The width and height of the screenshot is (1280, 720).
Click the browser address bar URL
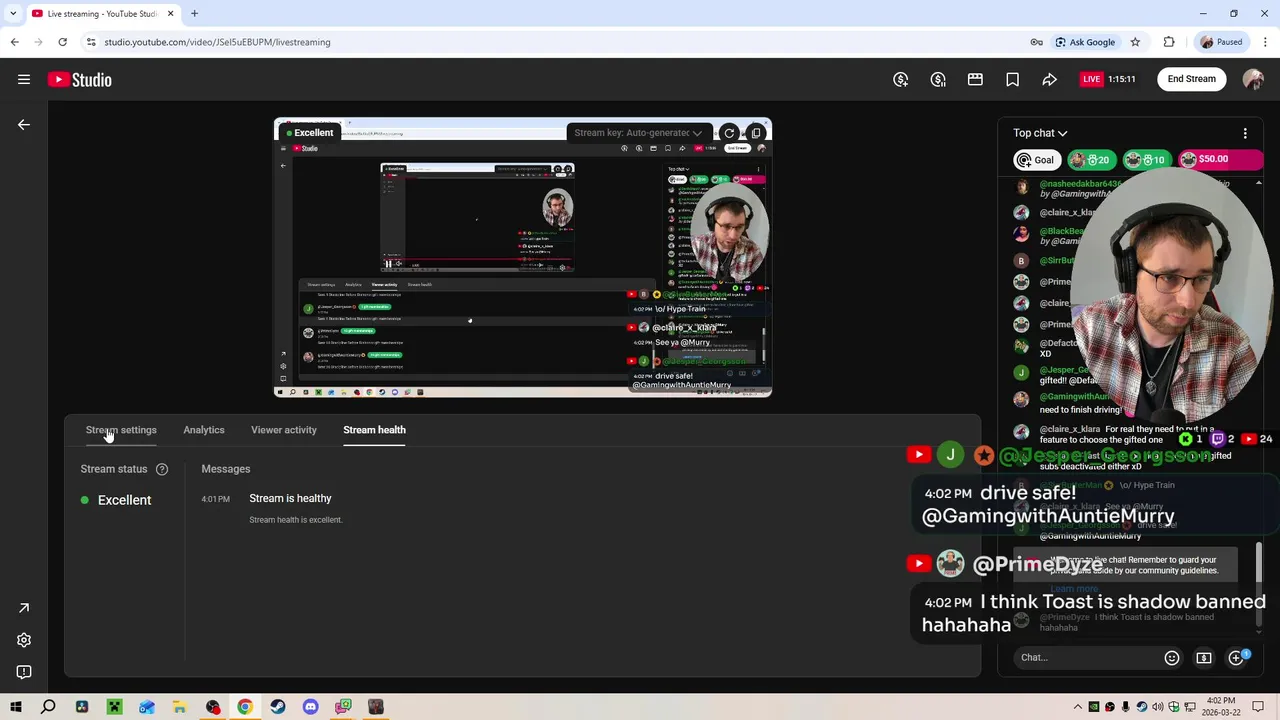click(x=217, y=42)
